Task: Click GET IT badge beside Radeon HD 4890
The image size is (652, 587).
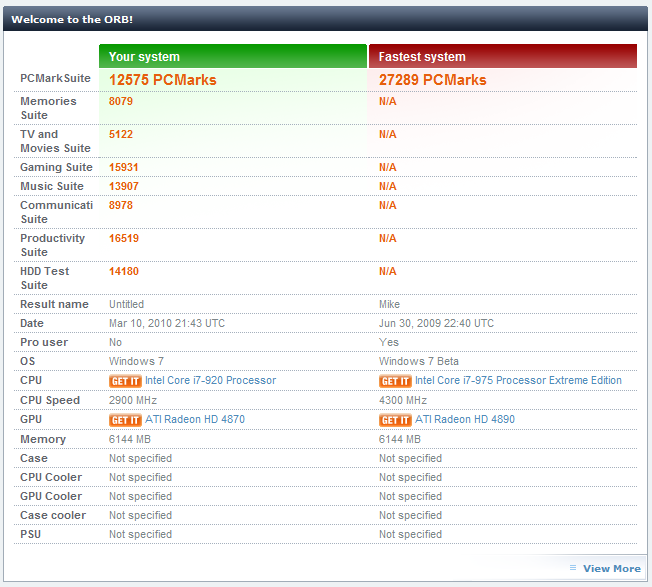Action: click(395, 420)
